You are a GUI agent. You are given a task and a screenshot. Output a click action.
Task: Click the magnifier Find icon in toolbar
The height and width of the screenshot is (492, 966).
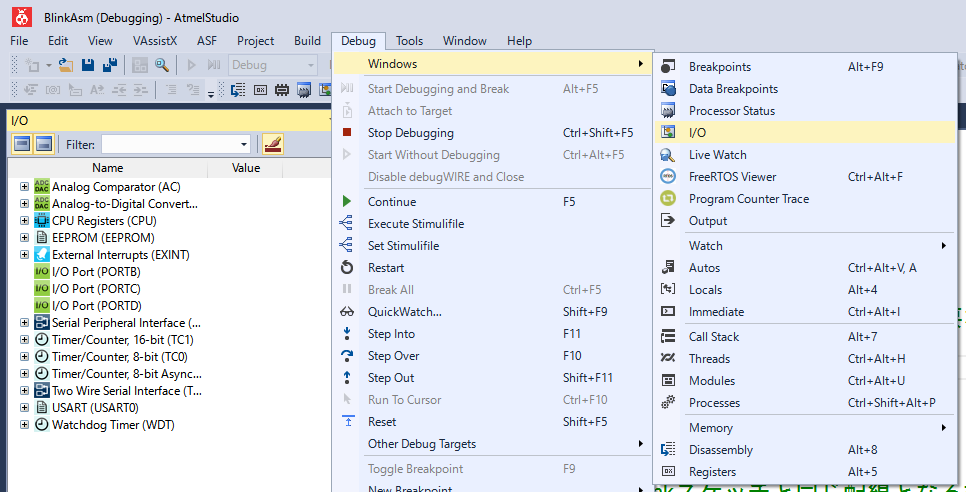click(161, 65)
